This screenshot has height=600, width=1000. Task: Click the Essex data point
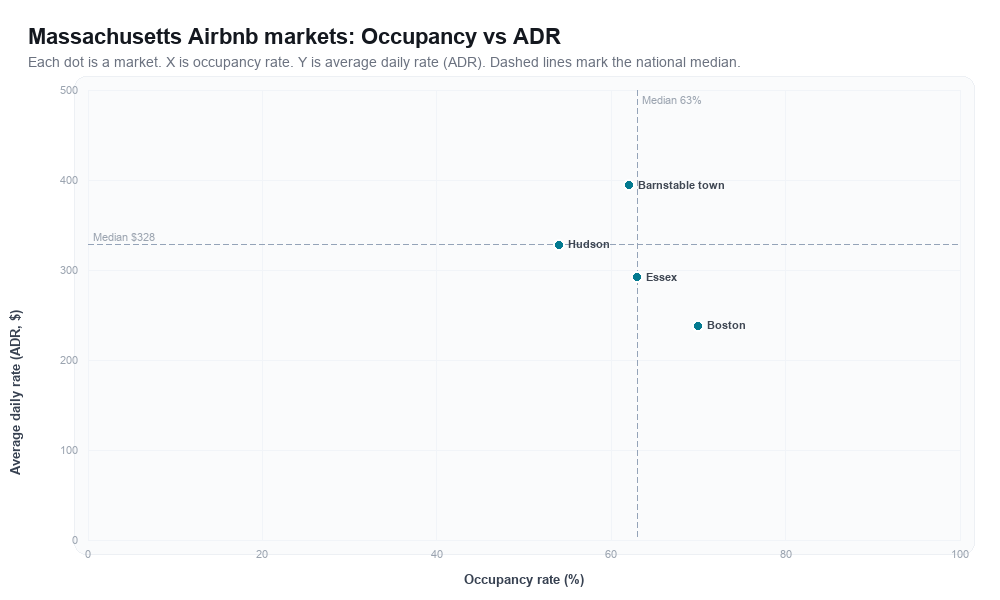[x=637, y=277]
